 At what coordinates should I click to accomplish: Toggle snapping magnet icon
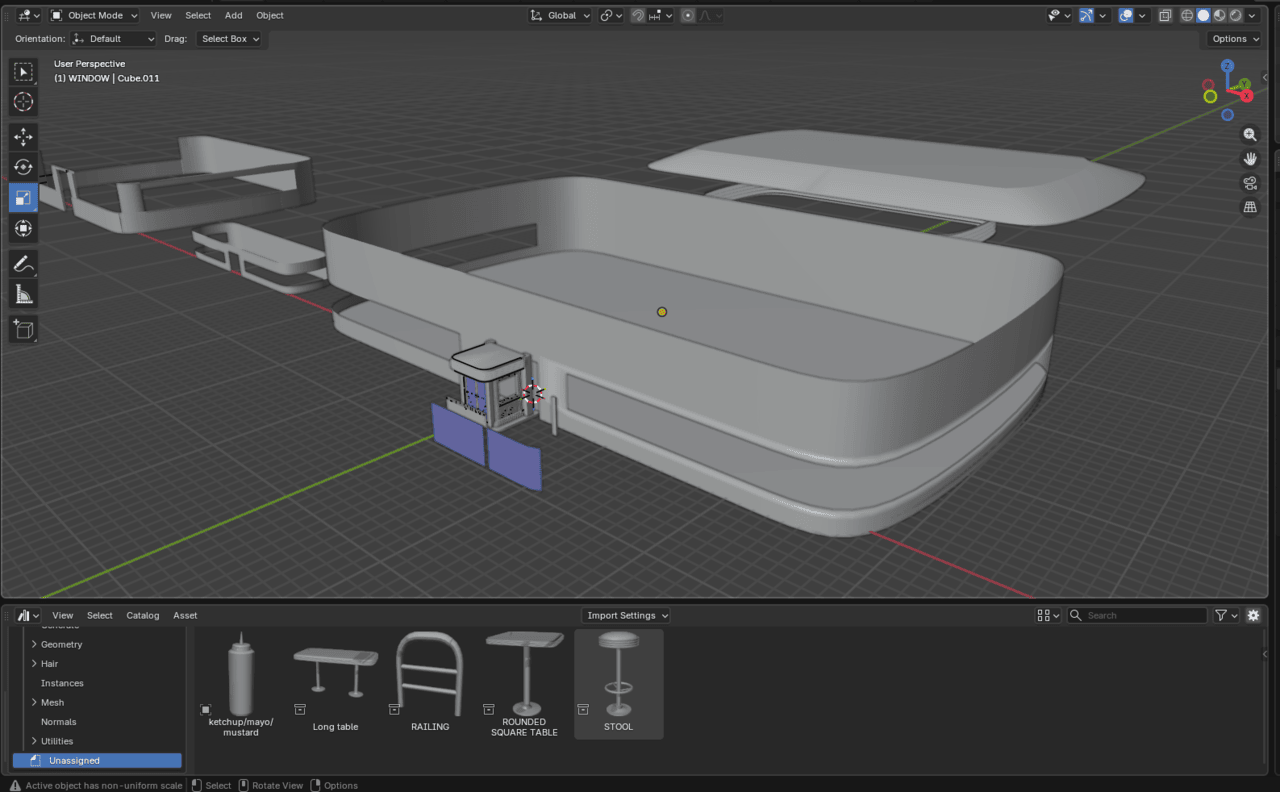[638, 15]
